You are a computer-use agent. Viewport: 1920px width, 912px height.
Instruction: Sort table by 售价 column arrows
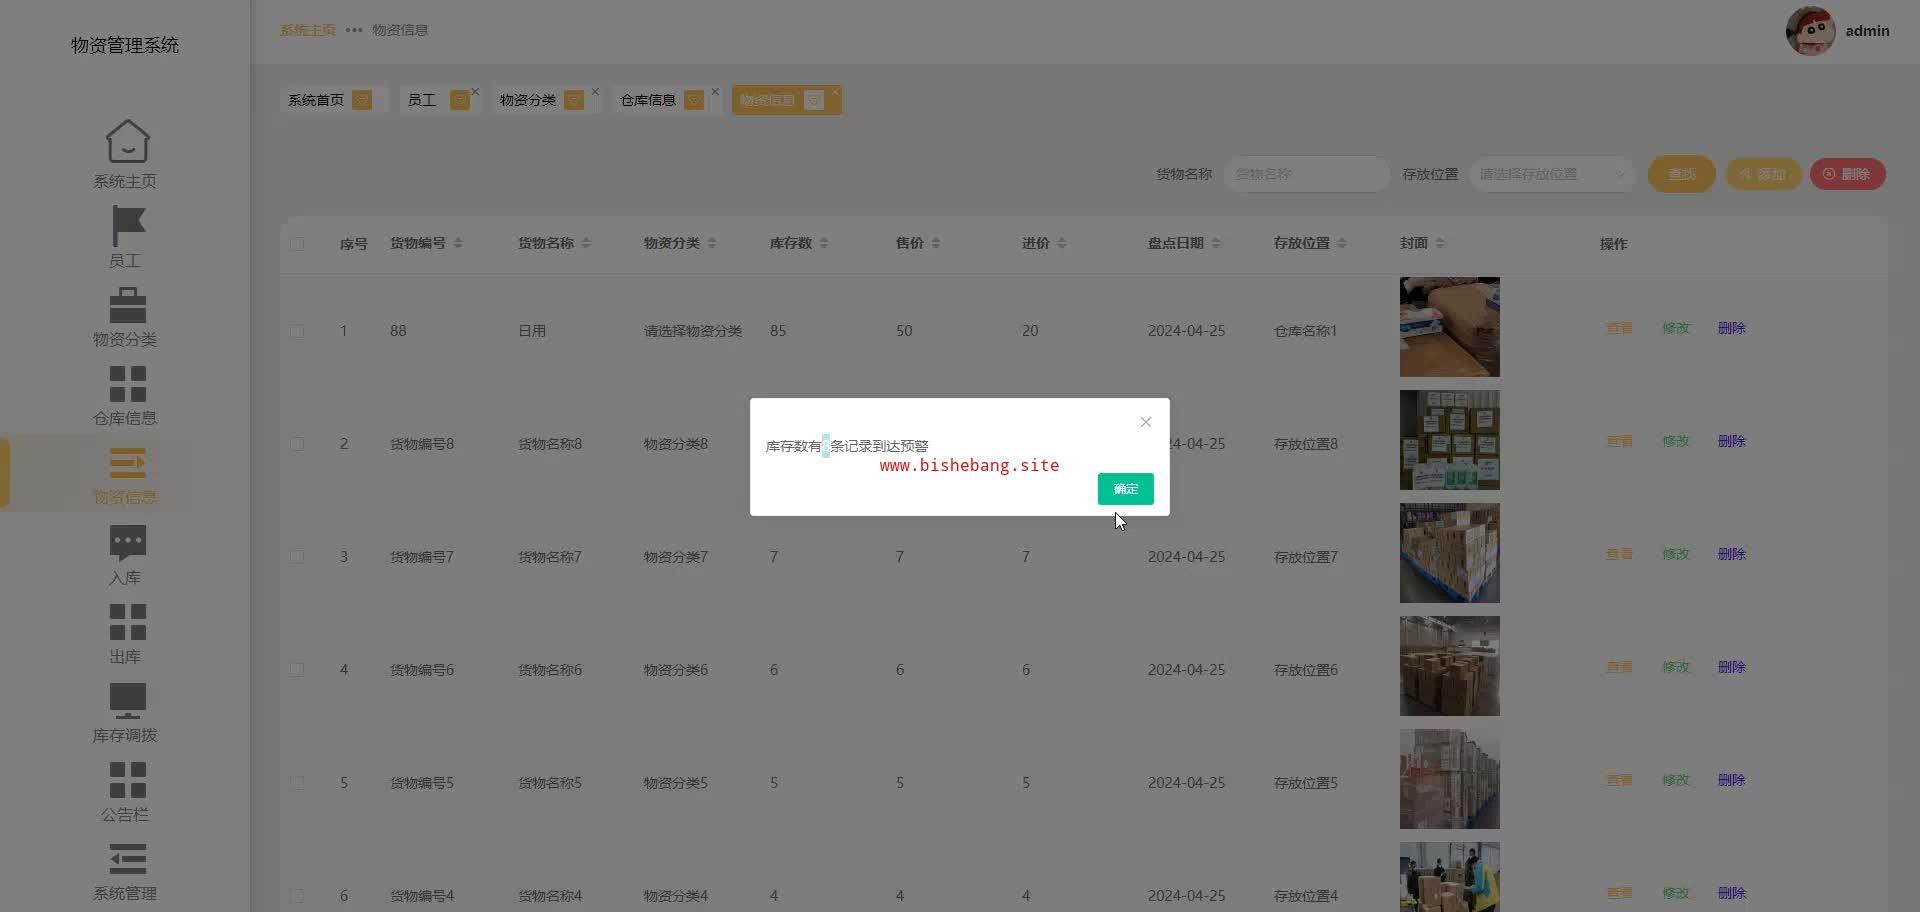[x=936, y=243]
